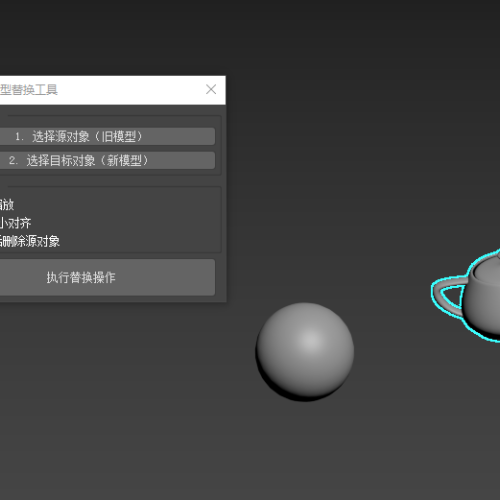Click empty white title bar space beside close X
Viewport: 500px width, 500px height.
(x=133, y=90)
